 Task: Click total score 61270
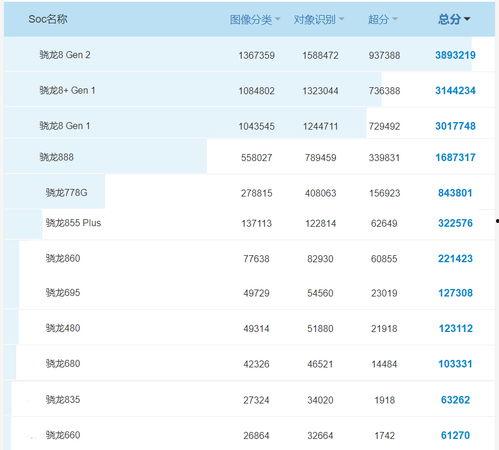pos(455,435)
